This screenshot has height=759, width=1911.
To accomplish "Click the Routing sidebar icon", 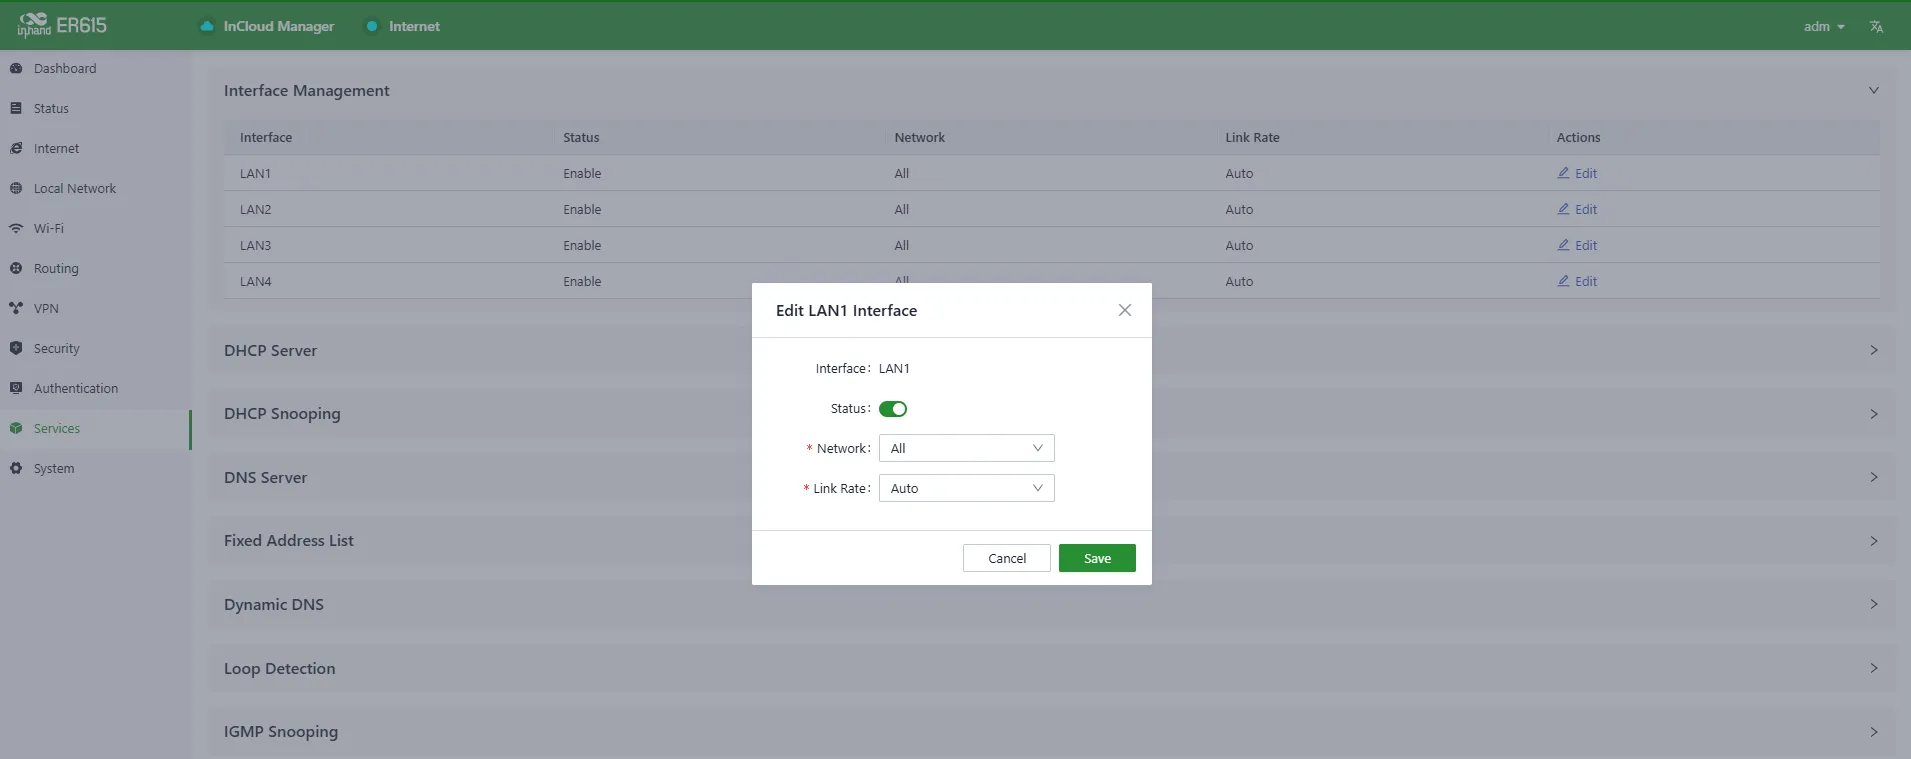I will click(x=16, y=268).
